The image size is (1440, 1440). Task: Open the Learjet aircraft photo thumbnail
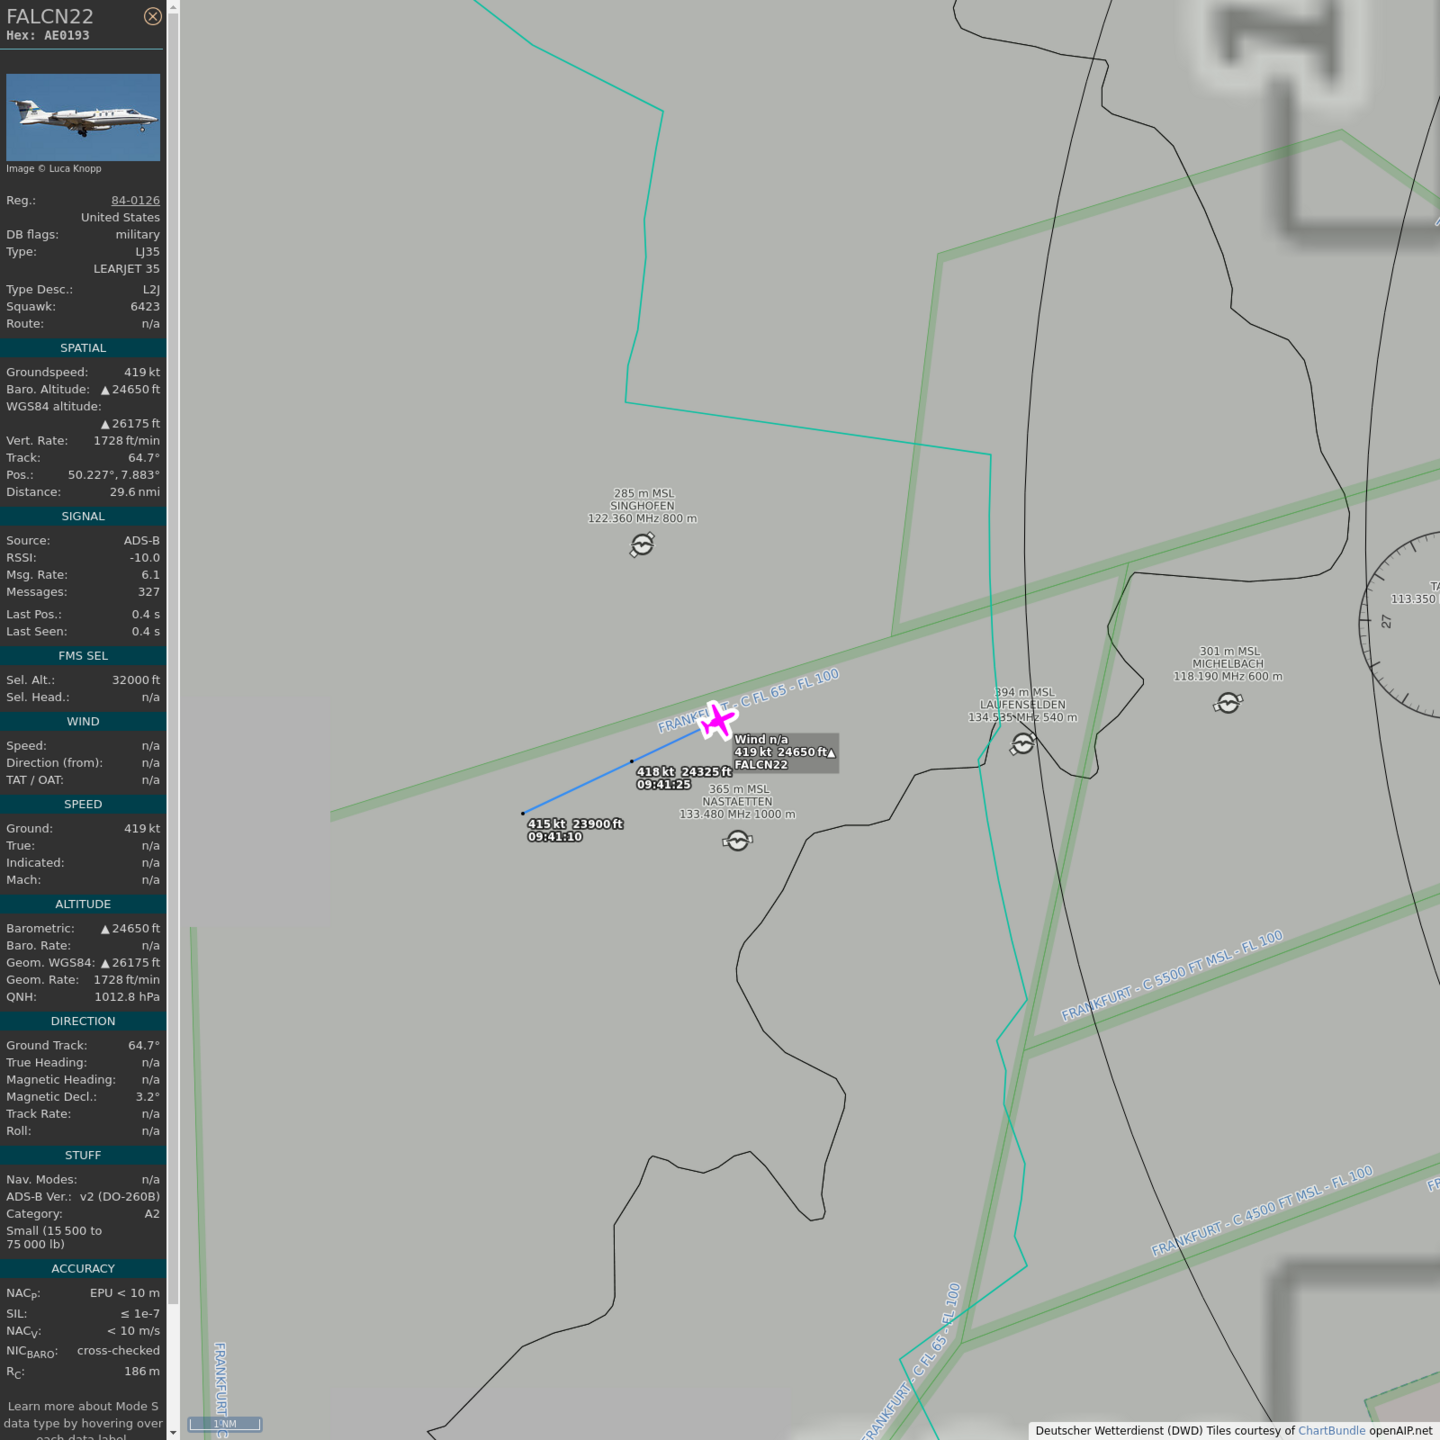pos(83,117)
